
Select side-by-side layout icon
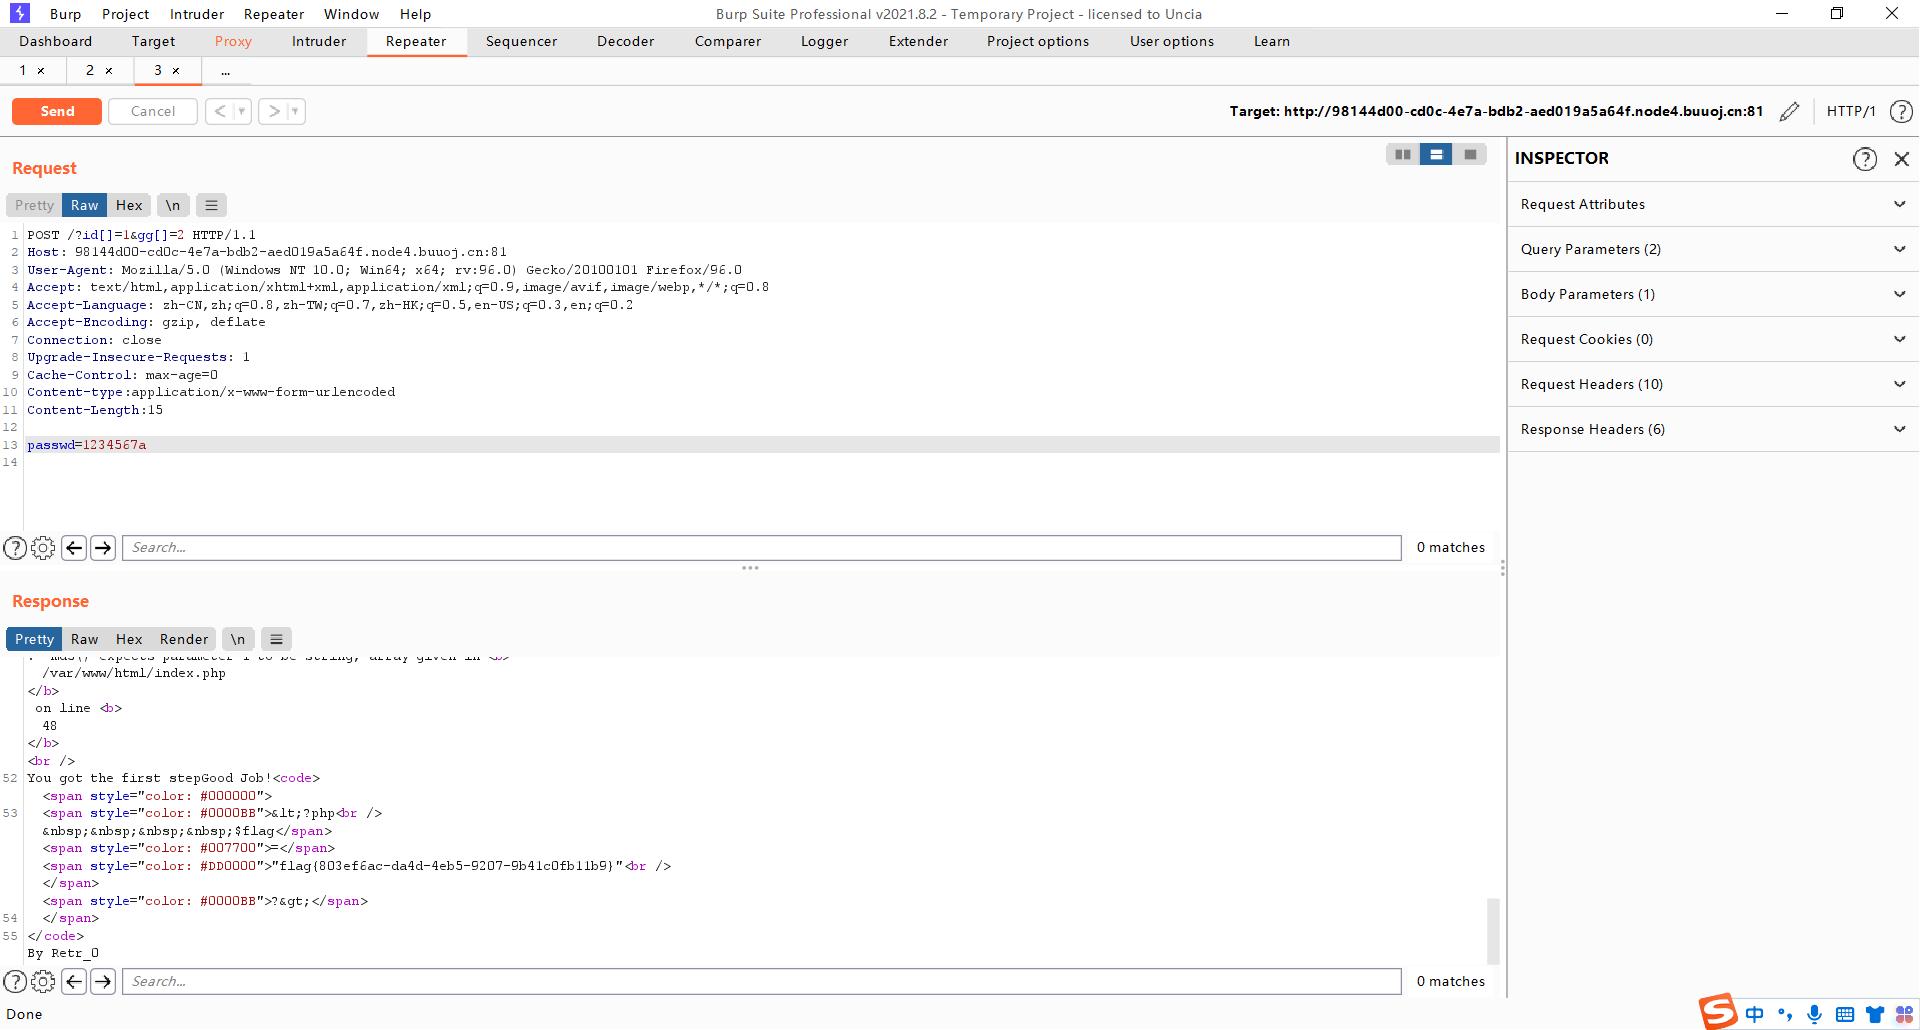click(x=1403, y=154)
